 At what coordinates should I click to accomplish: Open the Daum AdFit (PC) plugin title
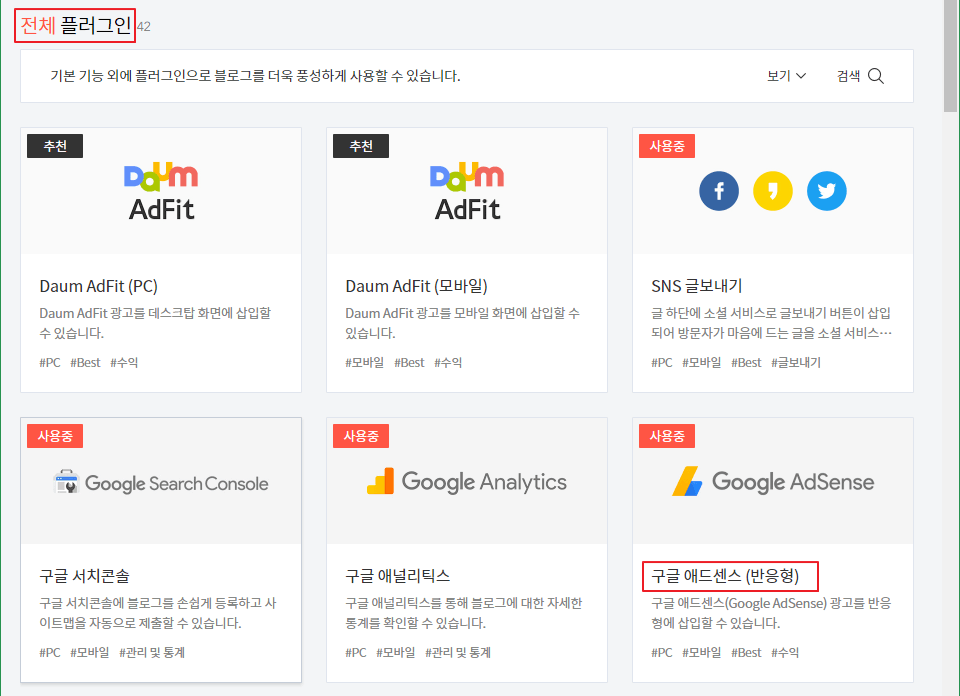[99, 286]
